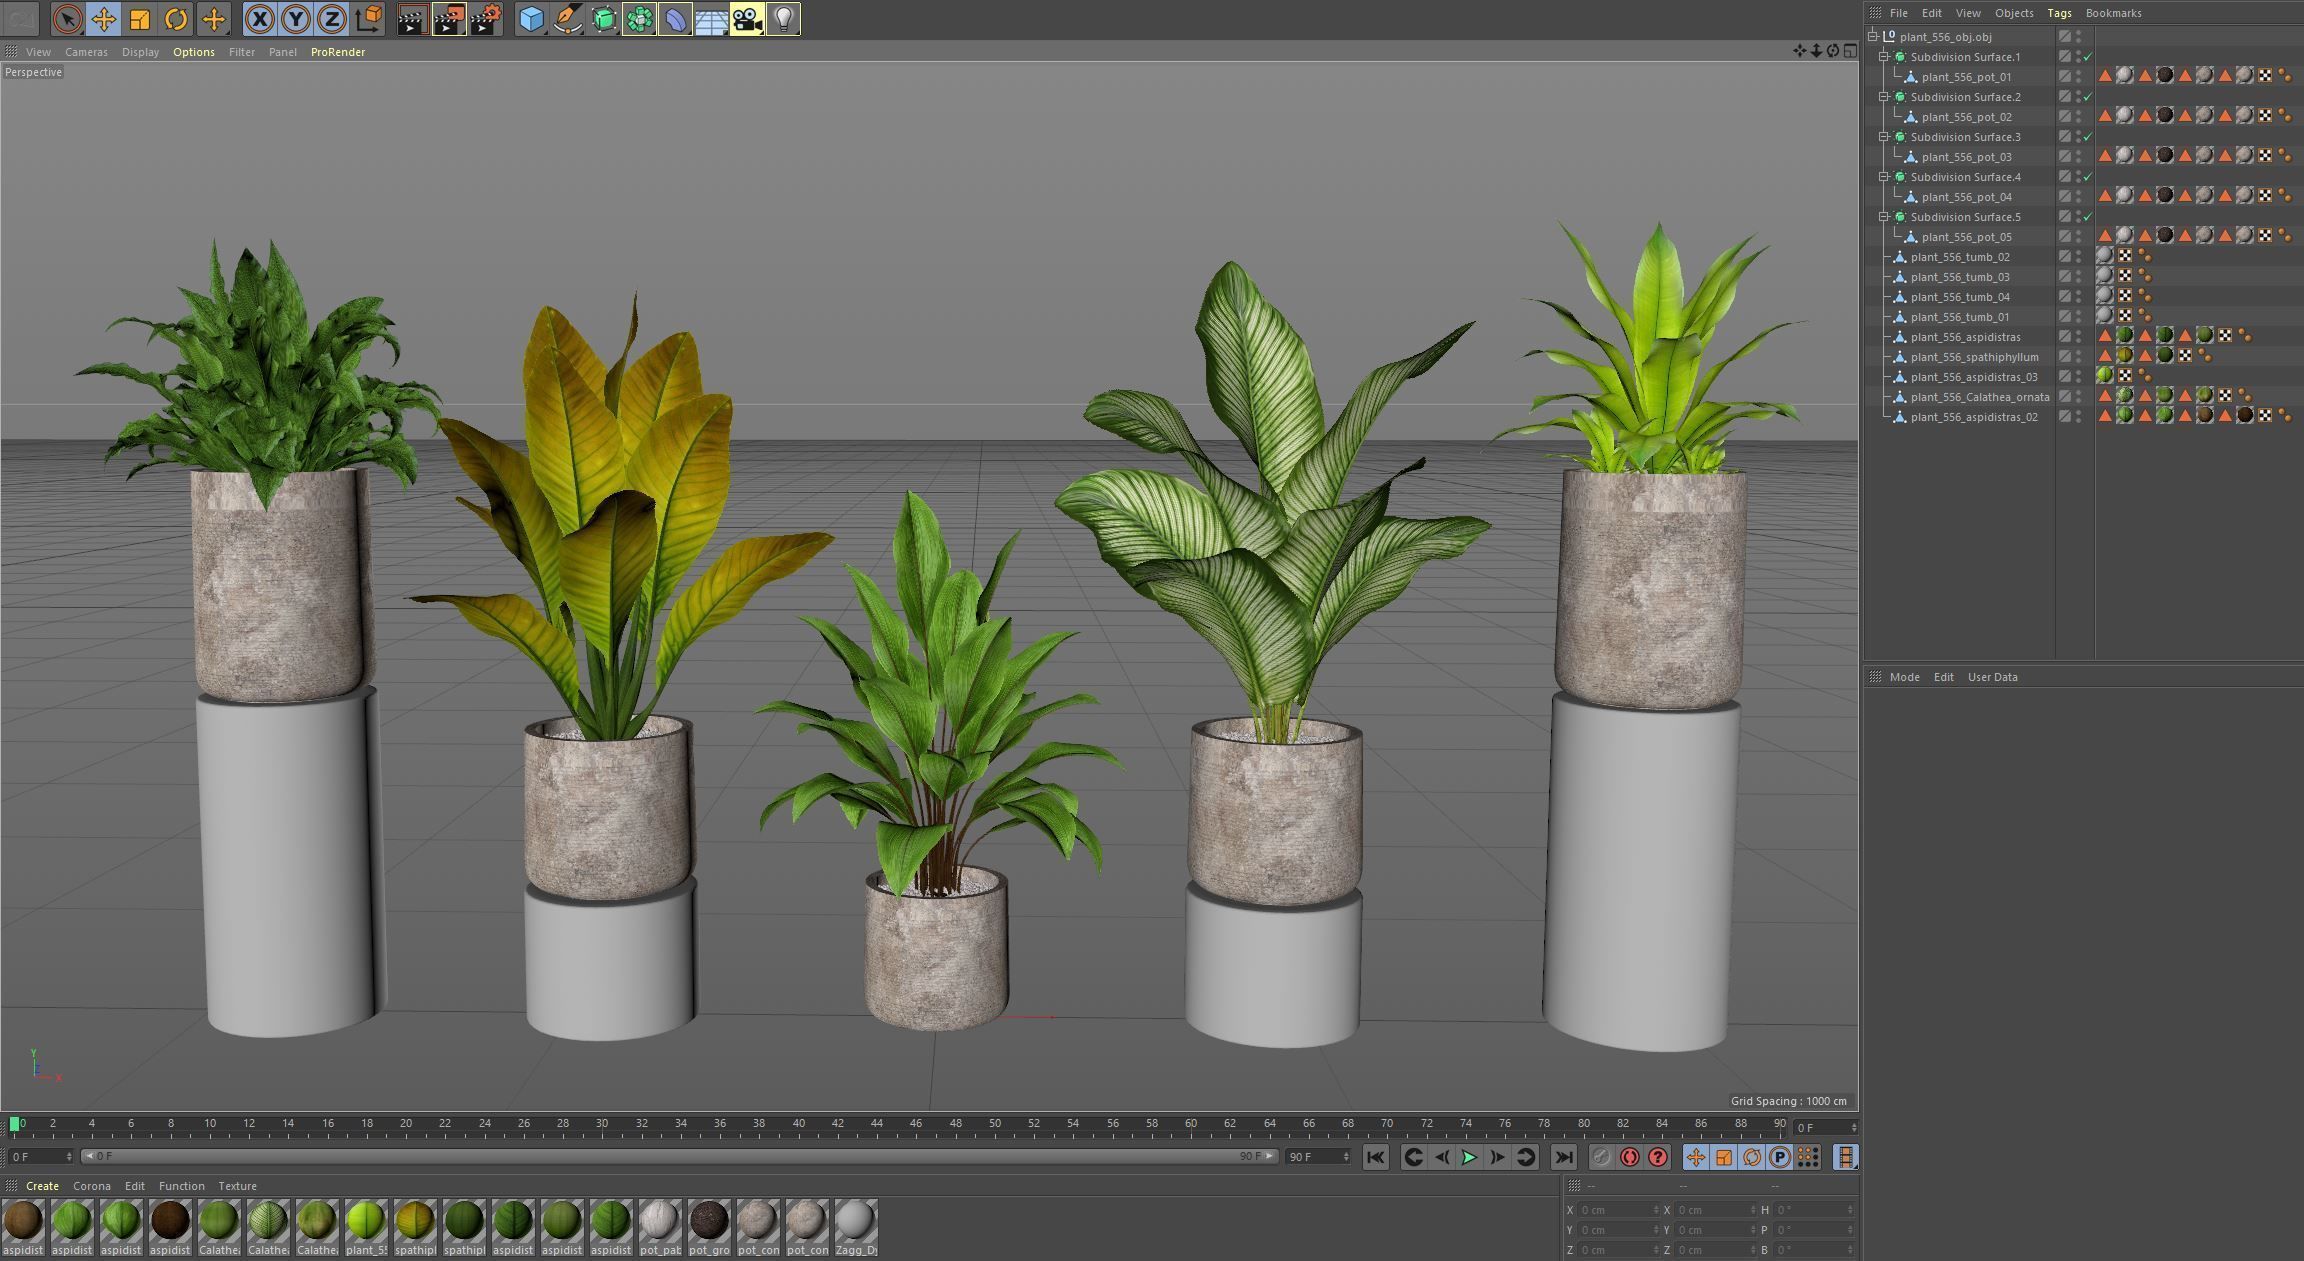Screen dimensions: 2304x1261
Task: Click the Pen spline tool icon
Action: [567, 19]
